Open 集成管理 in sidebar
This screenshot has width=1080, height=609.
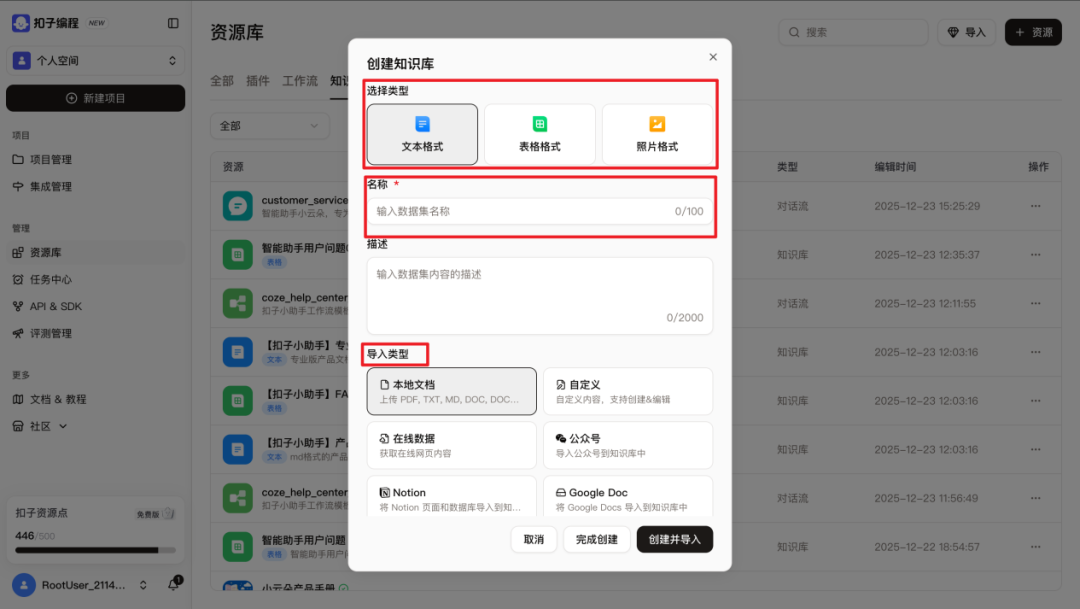(95, 187)
